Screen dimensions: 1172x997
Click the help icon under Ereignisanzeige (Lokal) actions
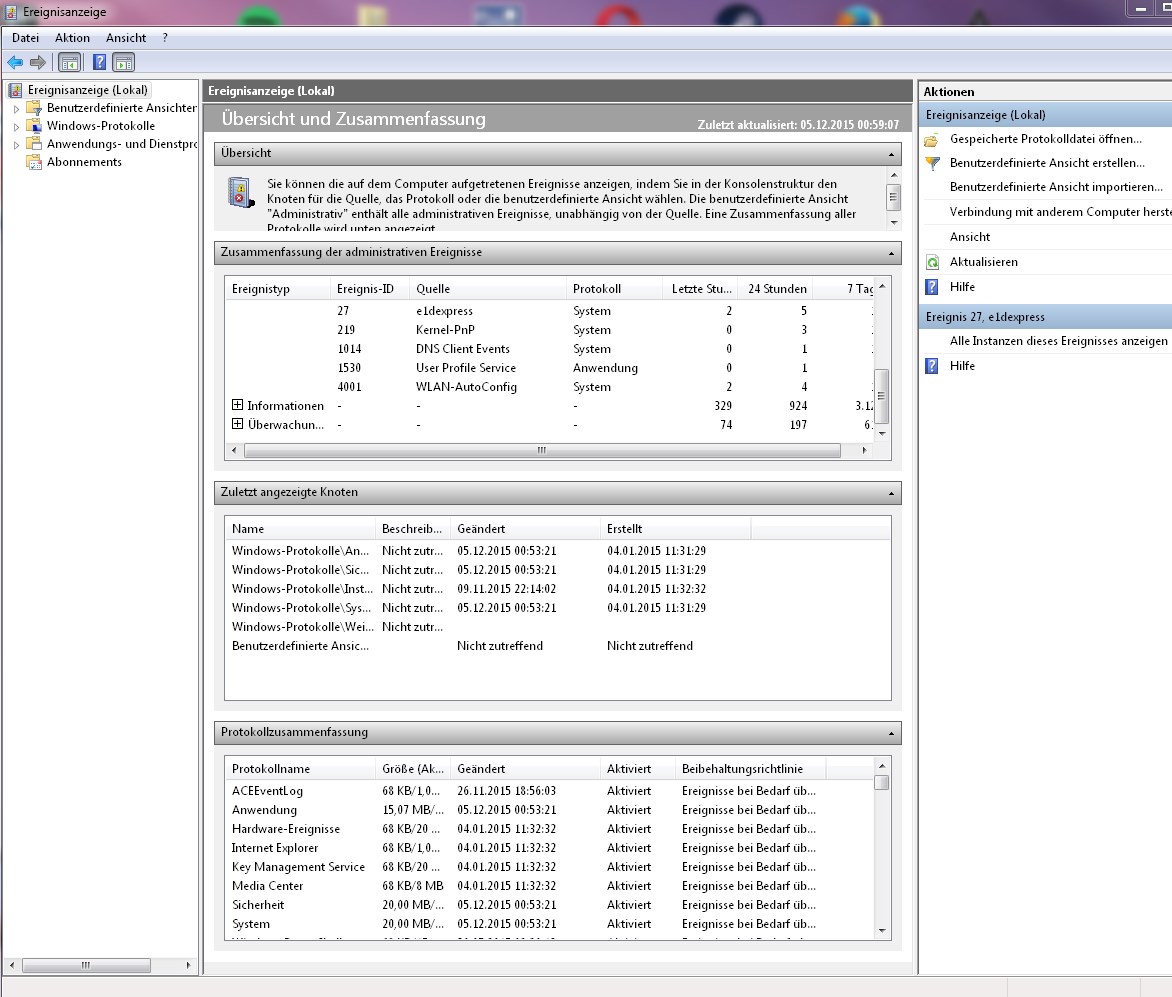tap(932, 287)
